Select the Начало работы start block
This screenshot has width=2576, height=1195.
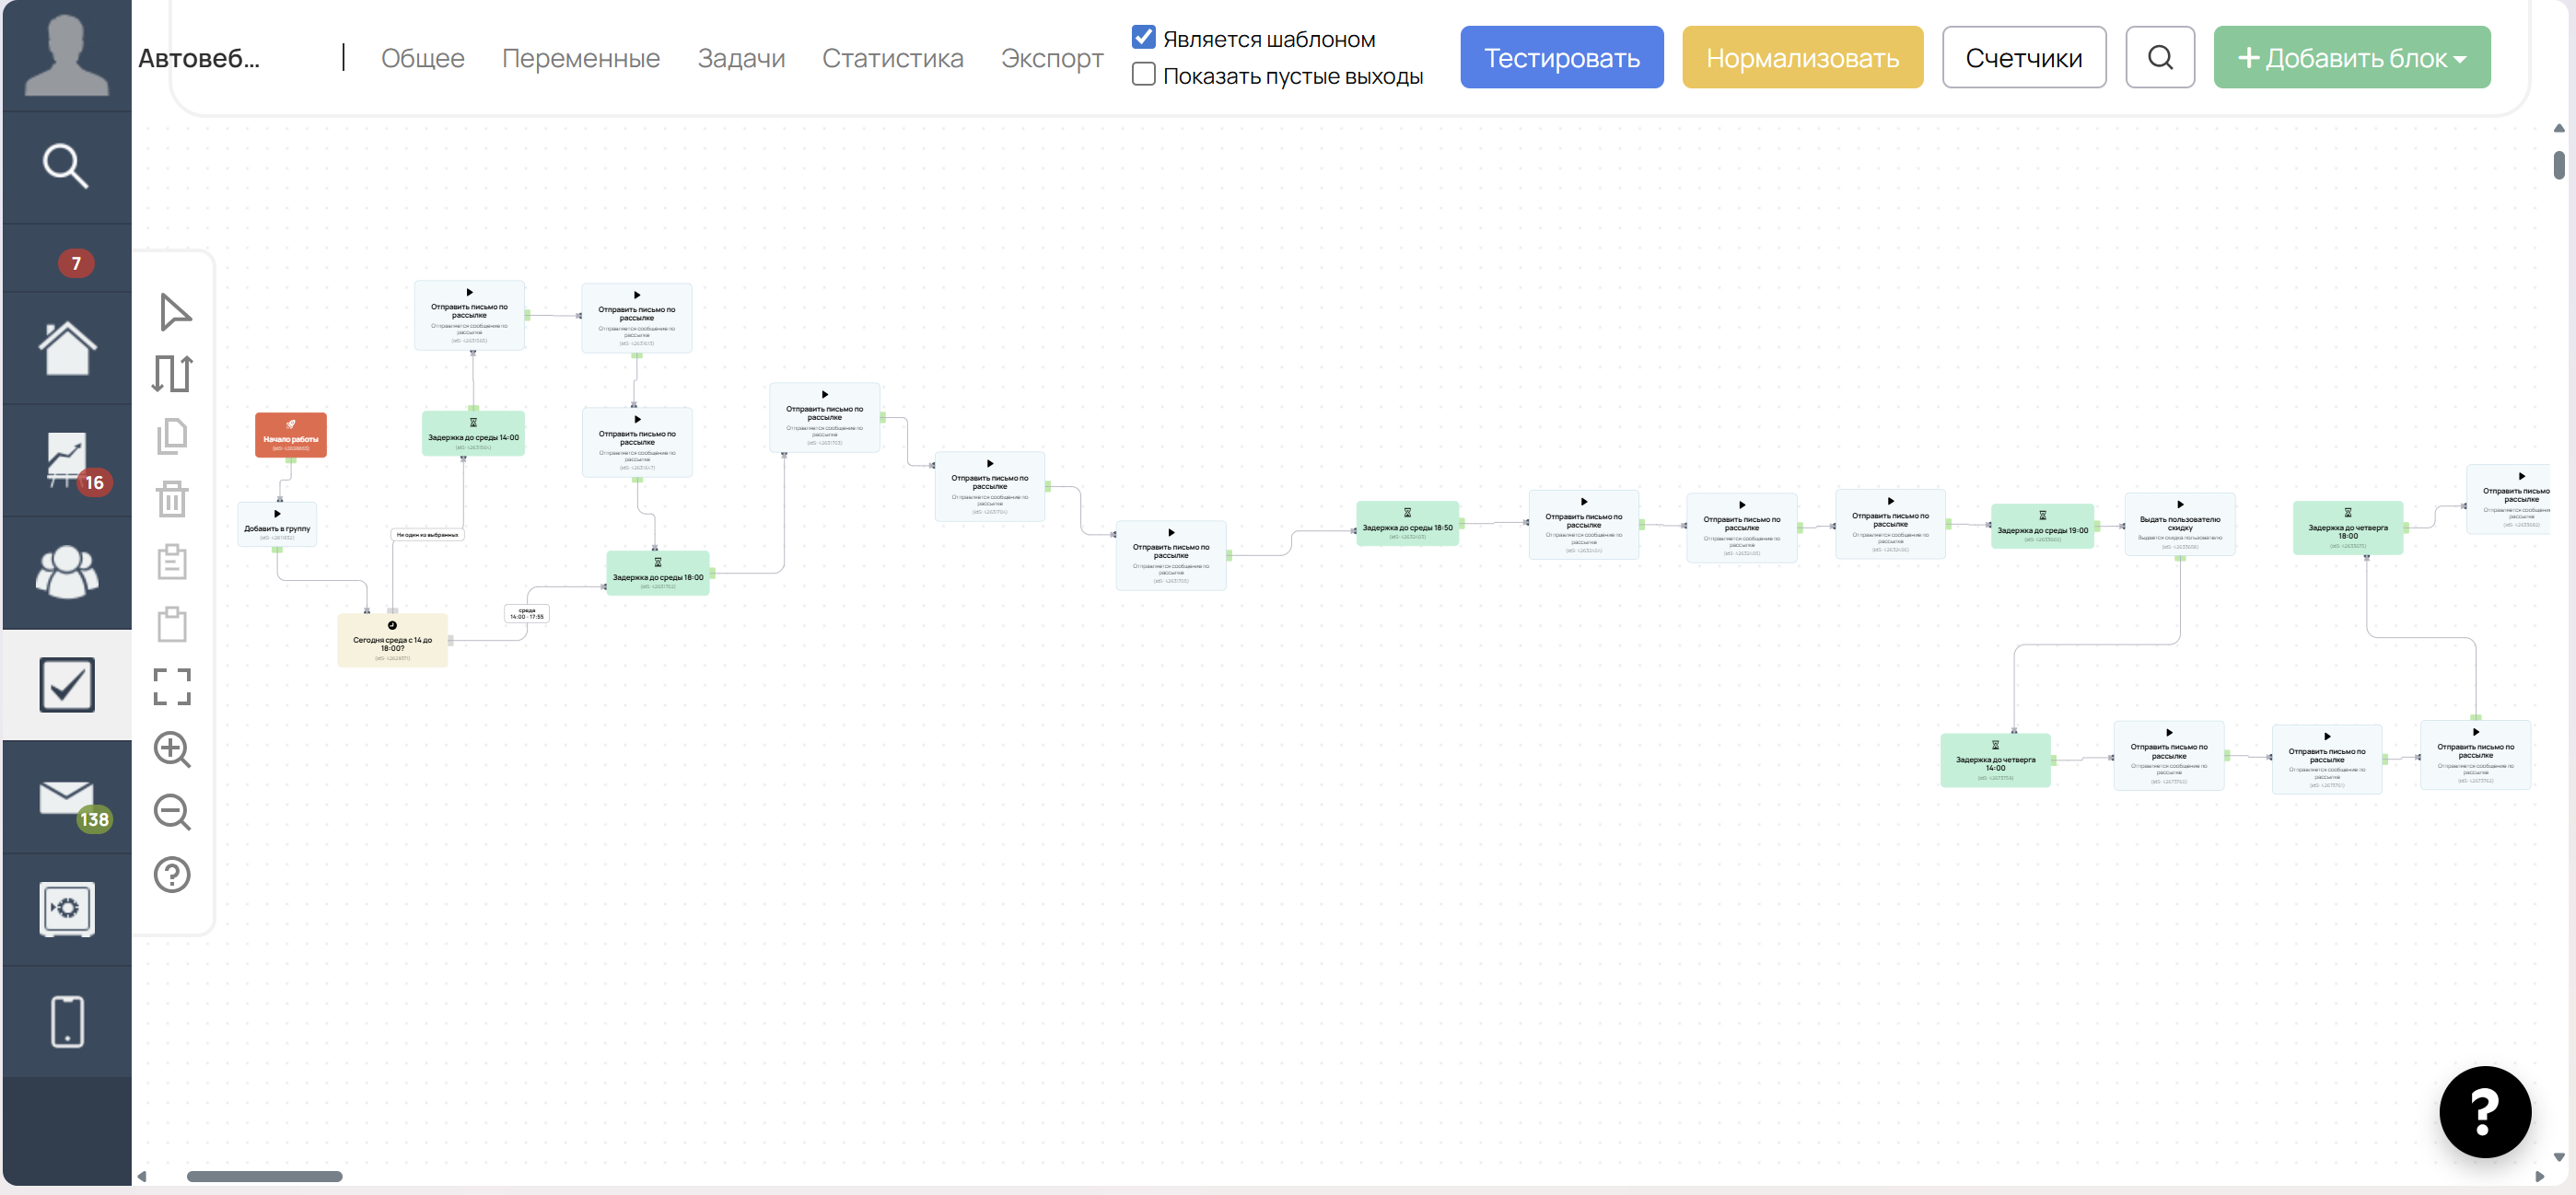point(291,435)
